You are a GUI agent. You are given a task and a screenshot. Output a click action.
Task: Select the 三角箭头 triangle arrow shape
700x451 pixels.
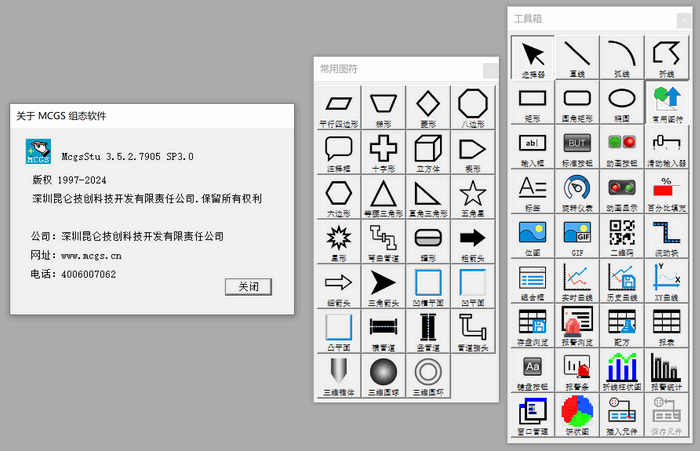[383, 287]
